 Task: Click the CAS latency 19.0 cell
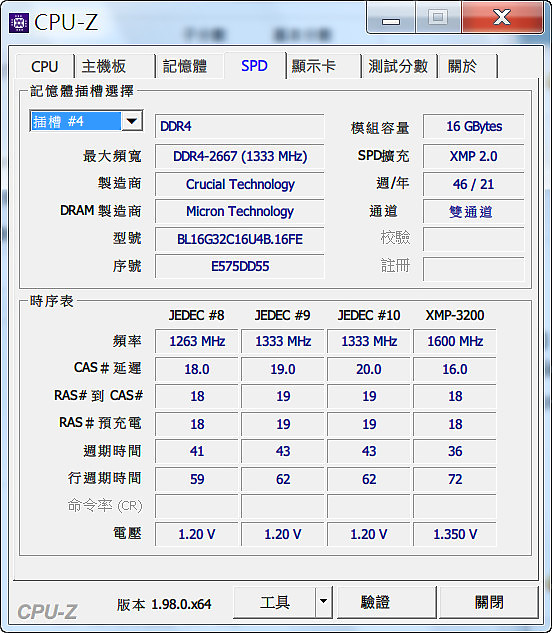(x=283, y=369)
